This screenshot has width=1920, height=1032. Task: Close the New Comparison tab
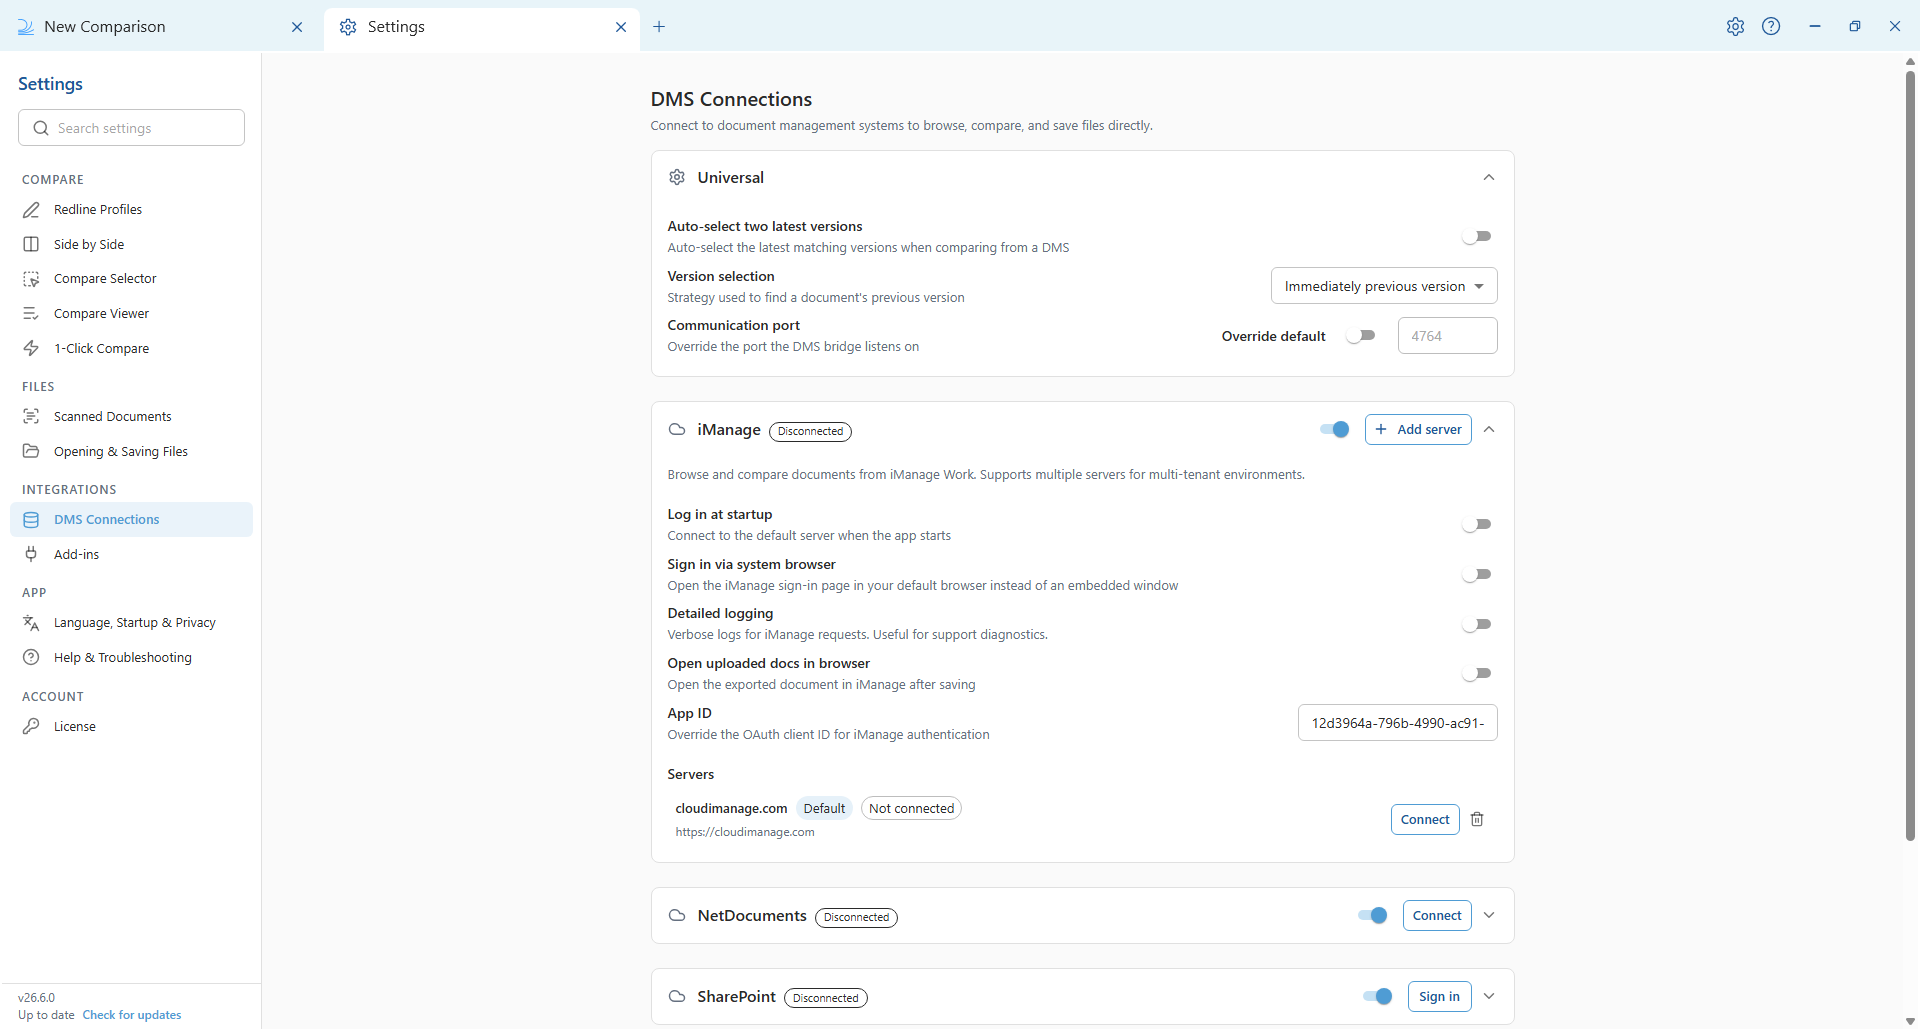tap(297, 27)
